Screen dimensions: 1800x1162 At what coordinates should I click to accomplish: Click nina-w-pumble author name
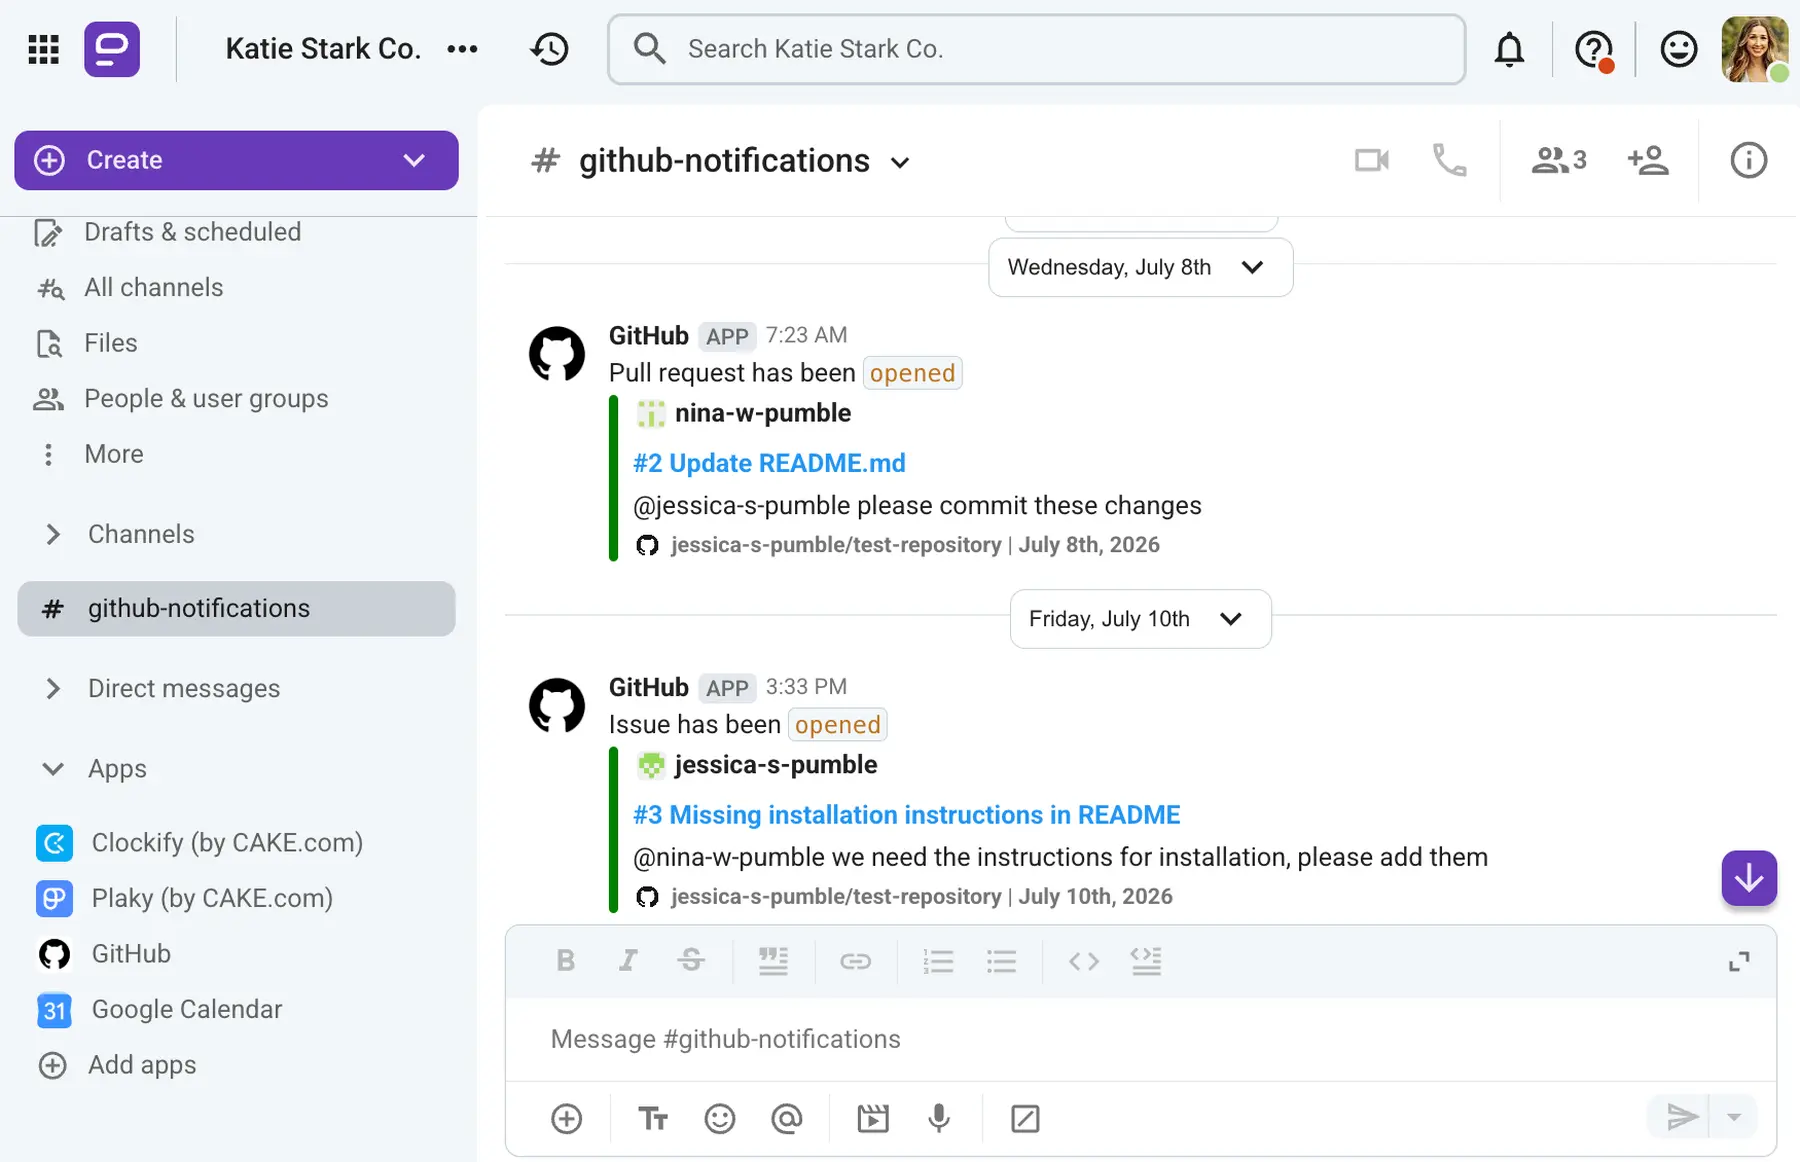coord(763,413)
